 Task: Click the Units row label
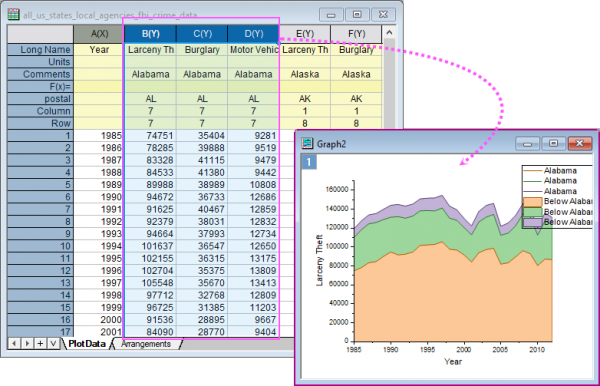(x=41, y=62)
